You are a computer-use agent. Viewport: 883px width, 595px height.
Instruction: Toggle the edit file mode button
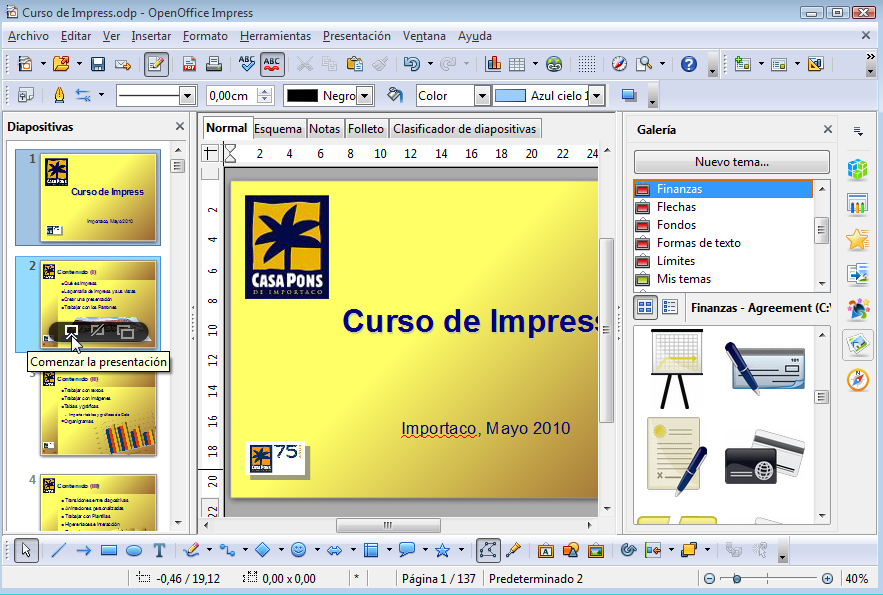(155, 64)
